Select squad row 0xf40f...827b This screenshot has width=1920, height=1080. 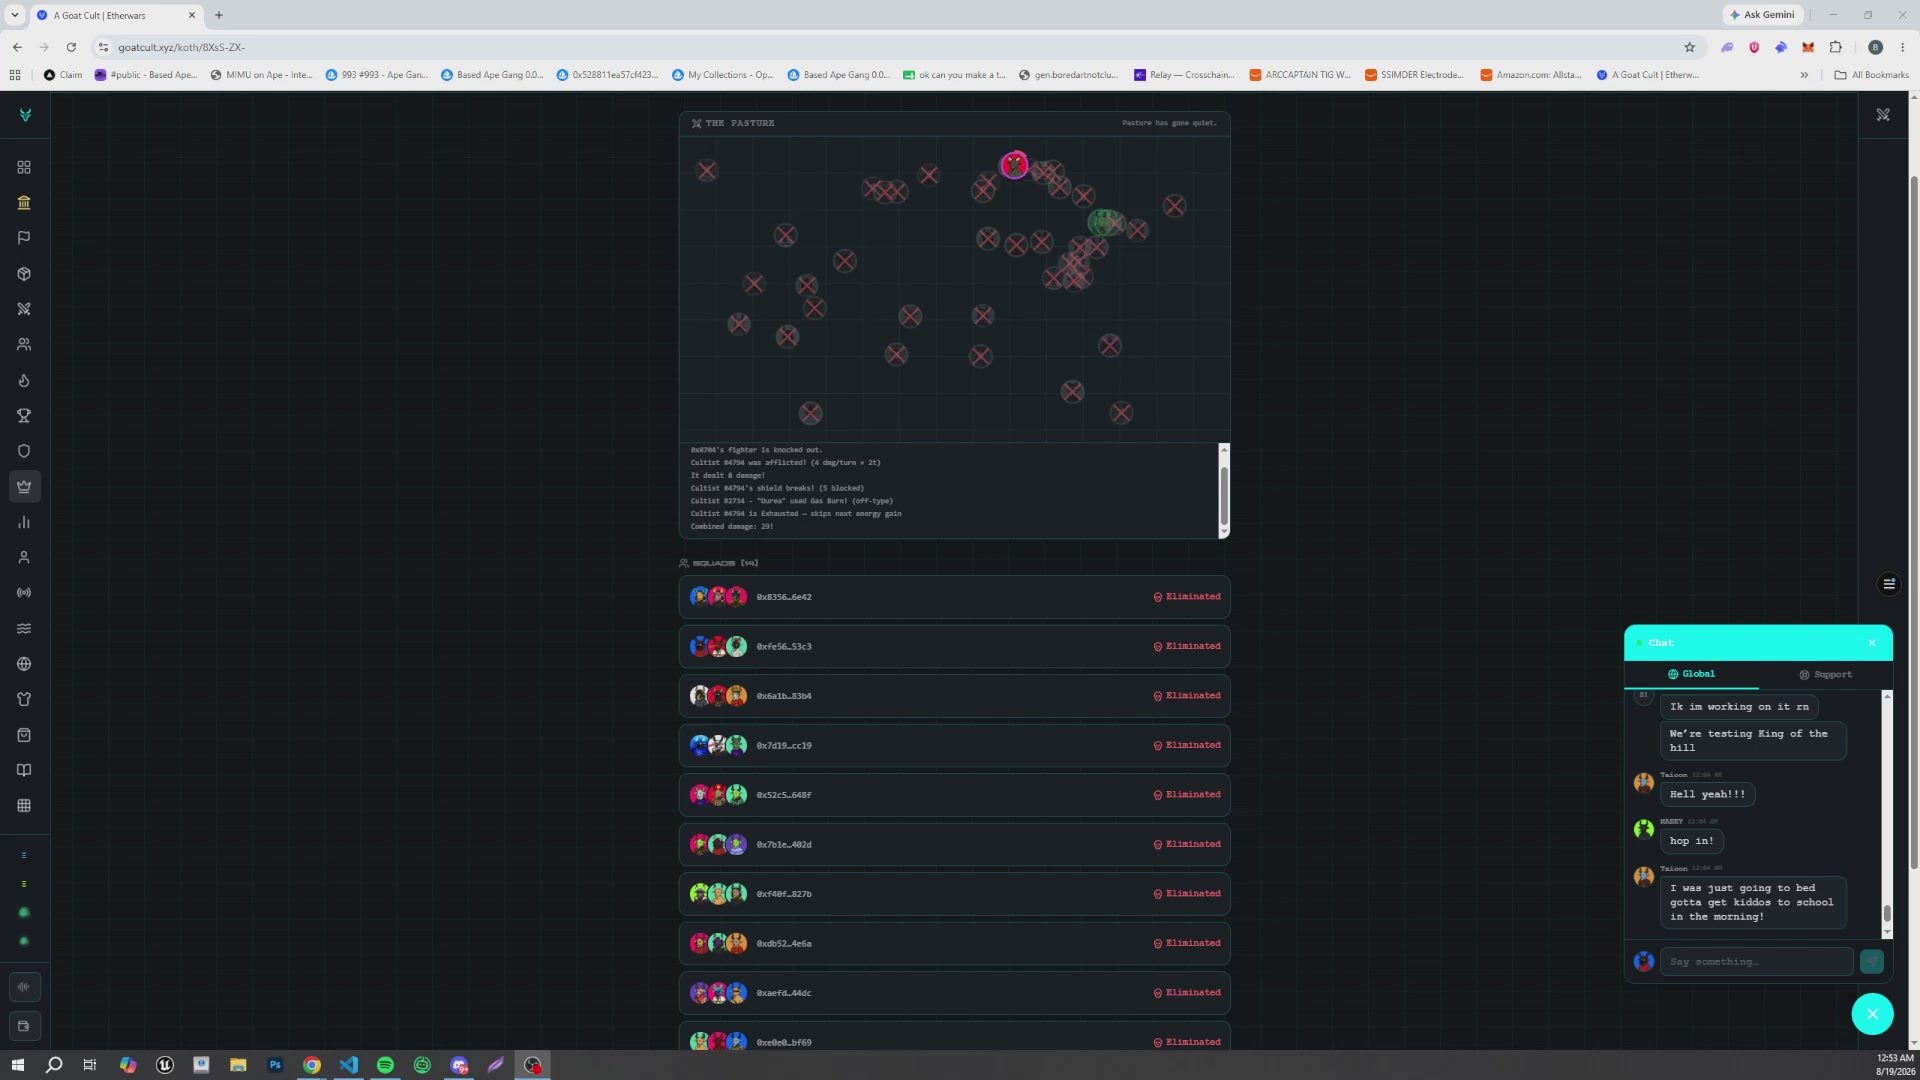click(x=954, y=894)
